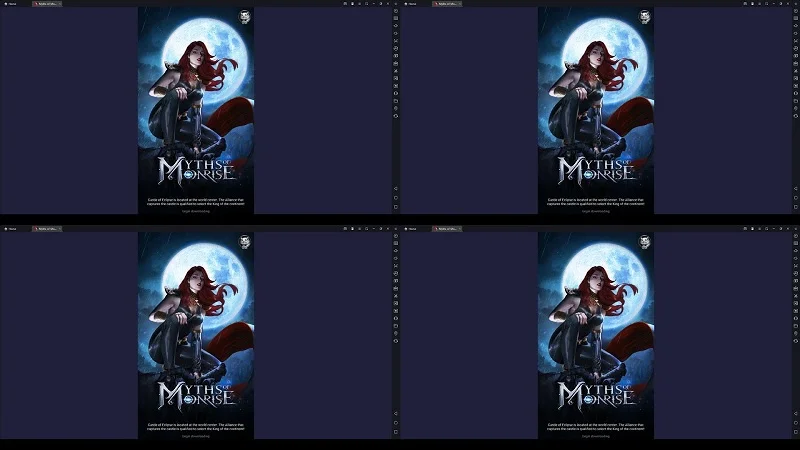This screenshot has width=800, height=450.
Task: Open keyboard mapping in top-right emulator sidebar
Action: click(x=796, y=18)
